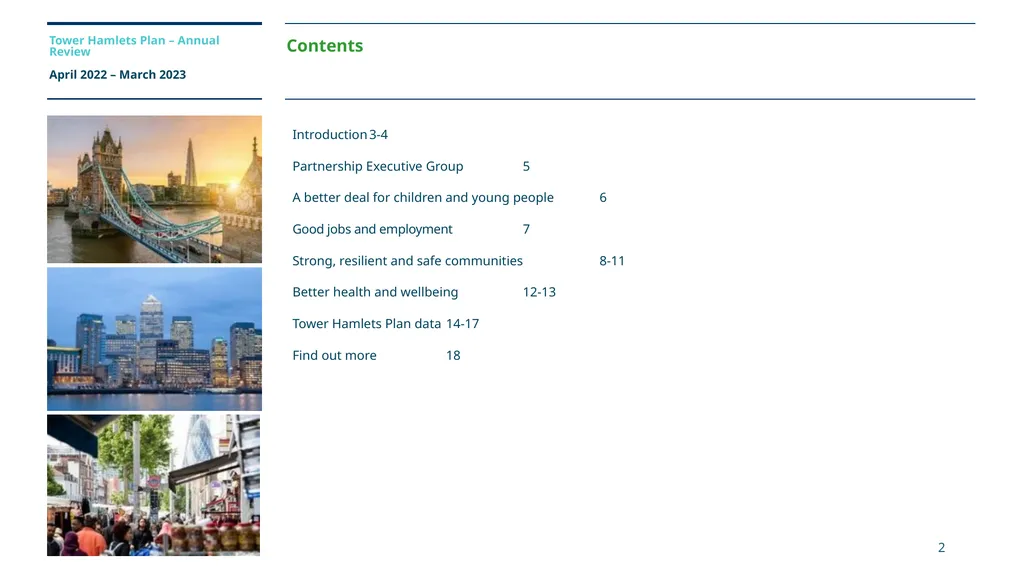The height and width of the screenshot is (575, 1024).
Task: Click page number '5' for Partnership Executive Group
Action: click(526, 167)
